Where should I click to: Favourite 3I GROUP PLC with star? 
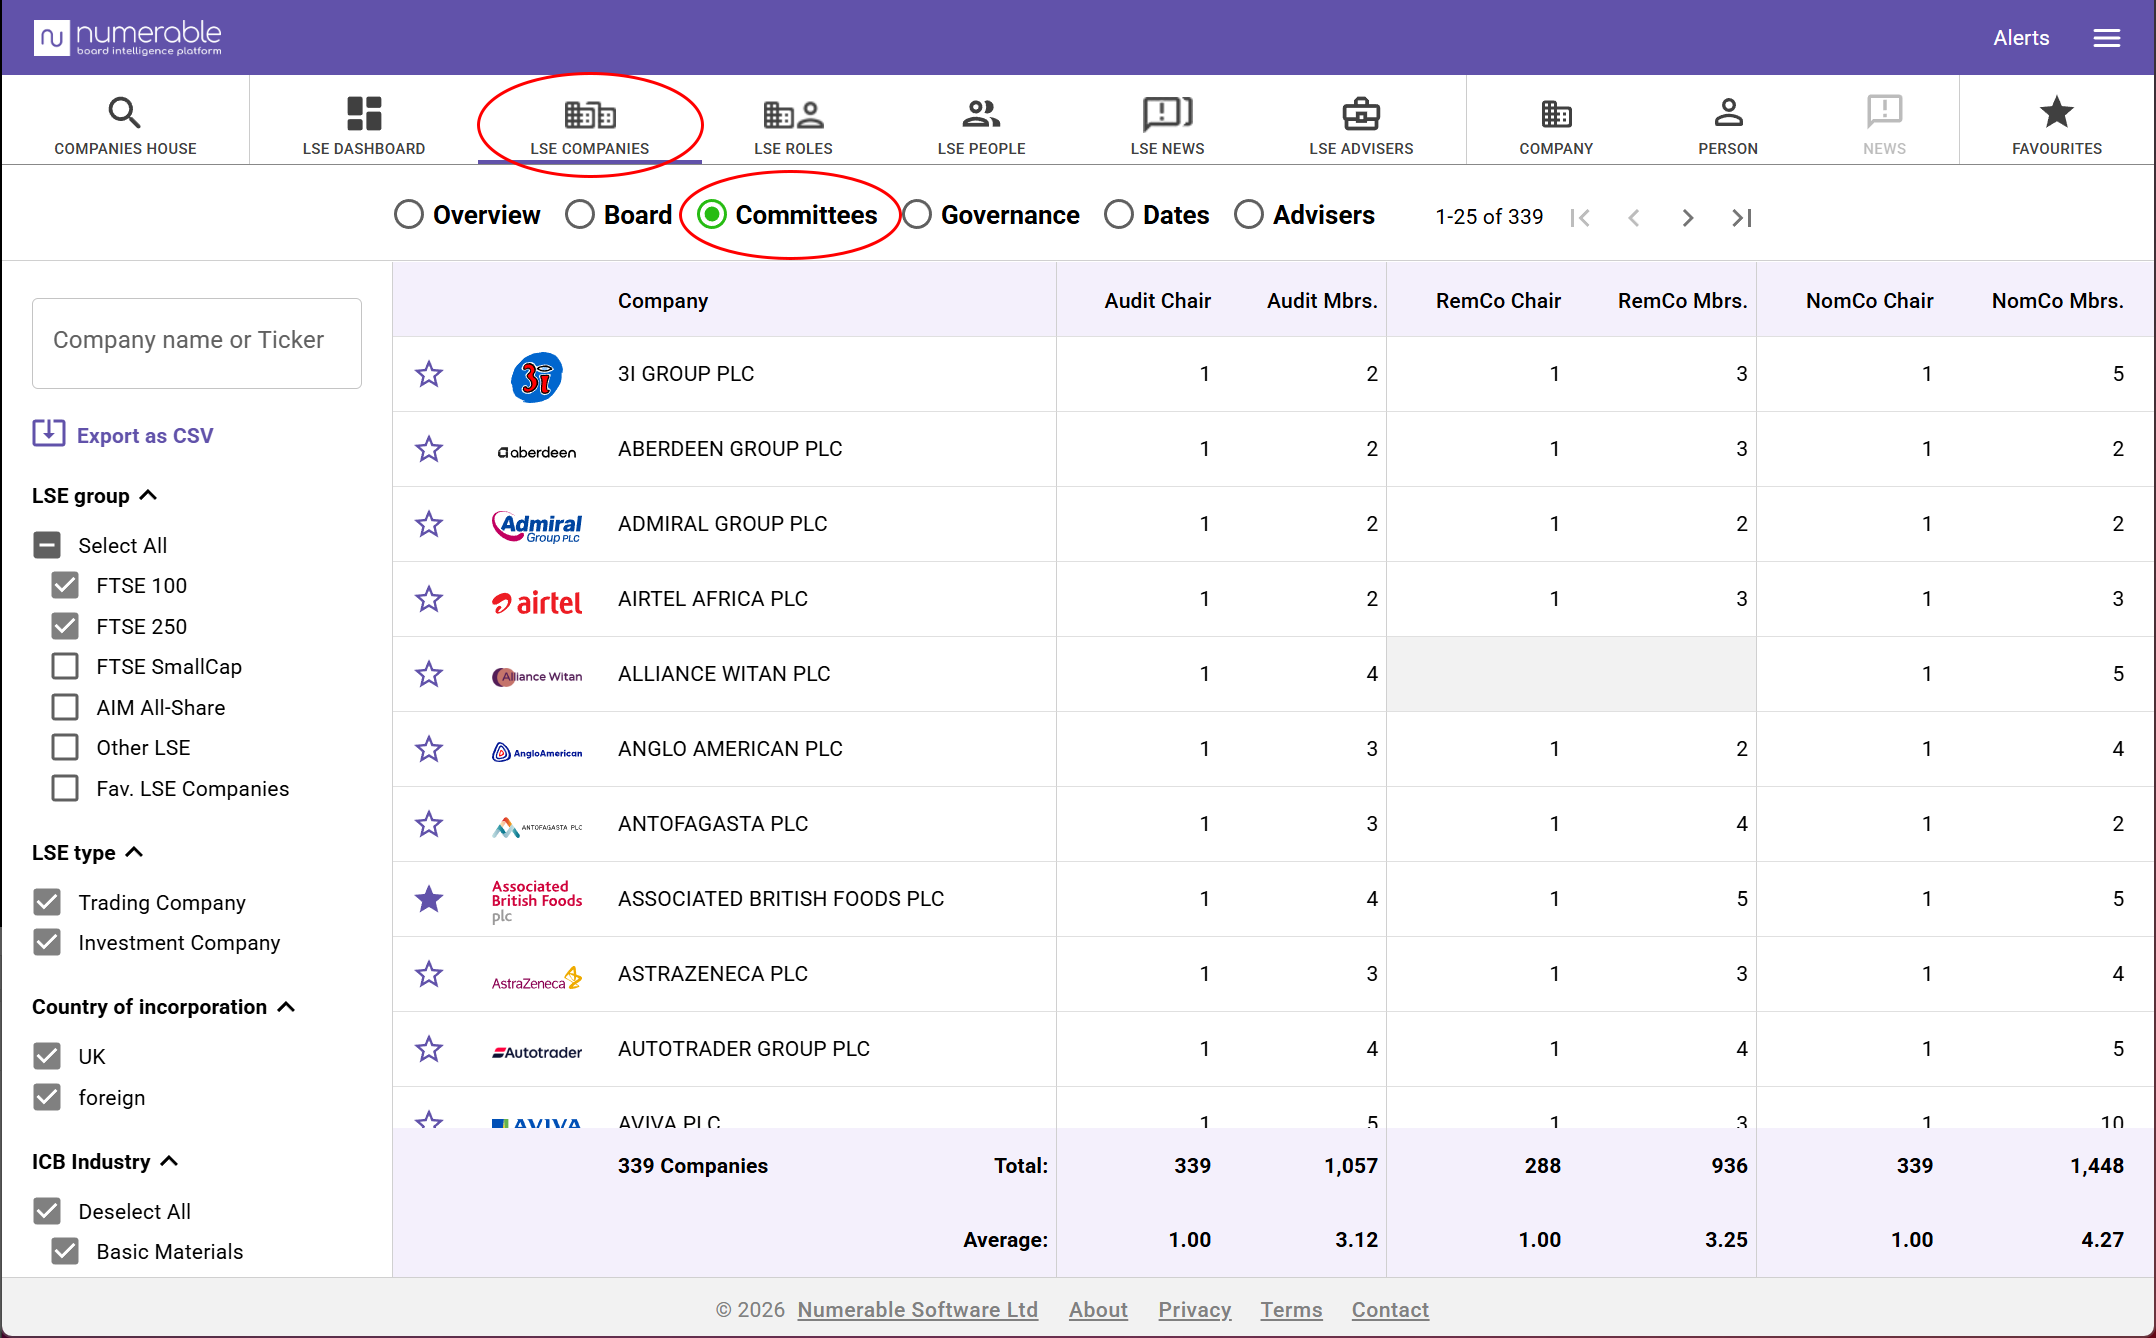(429, 374)
